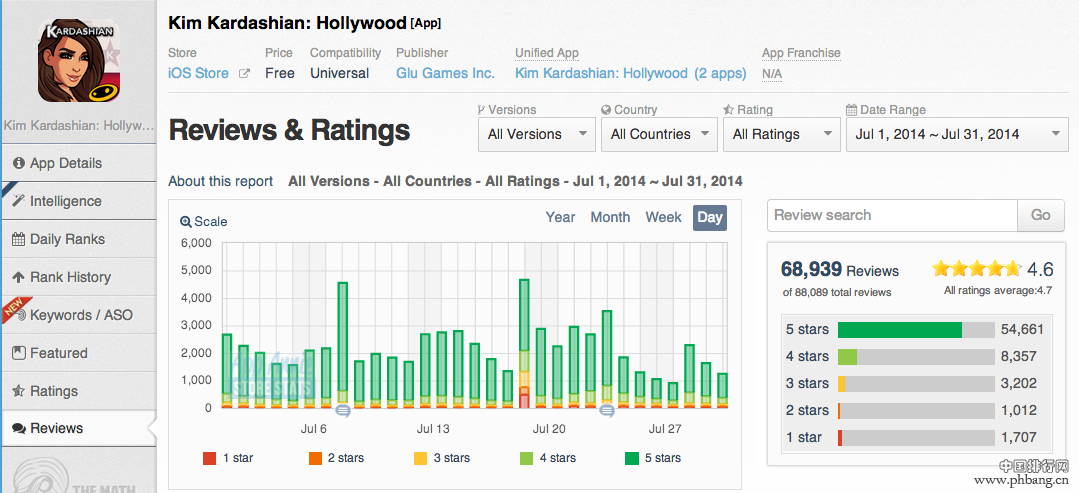Open Keywords / ASO section
This screenshot has height=493, width=1079.
[80, 315]
